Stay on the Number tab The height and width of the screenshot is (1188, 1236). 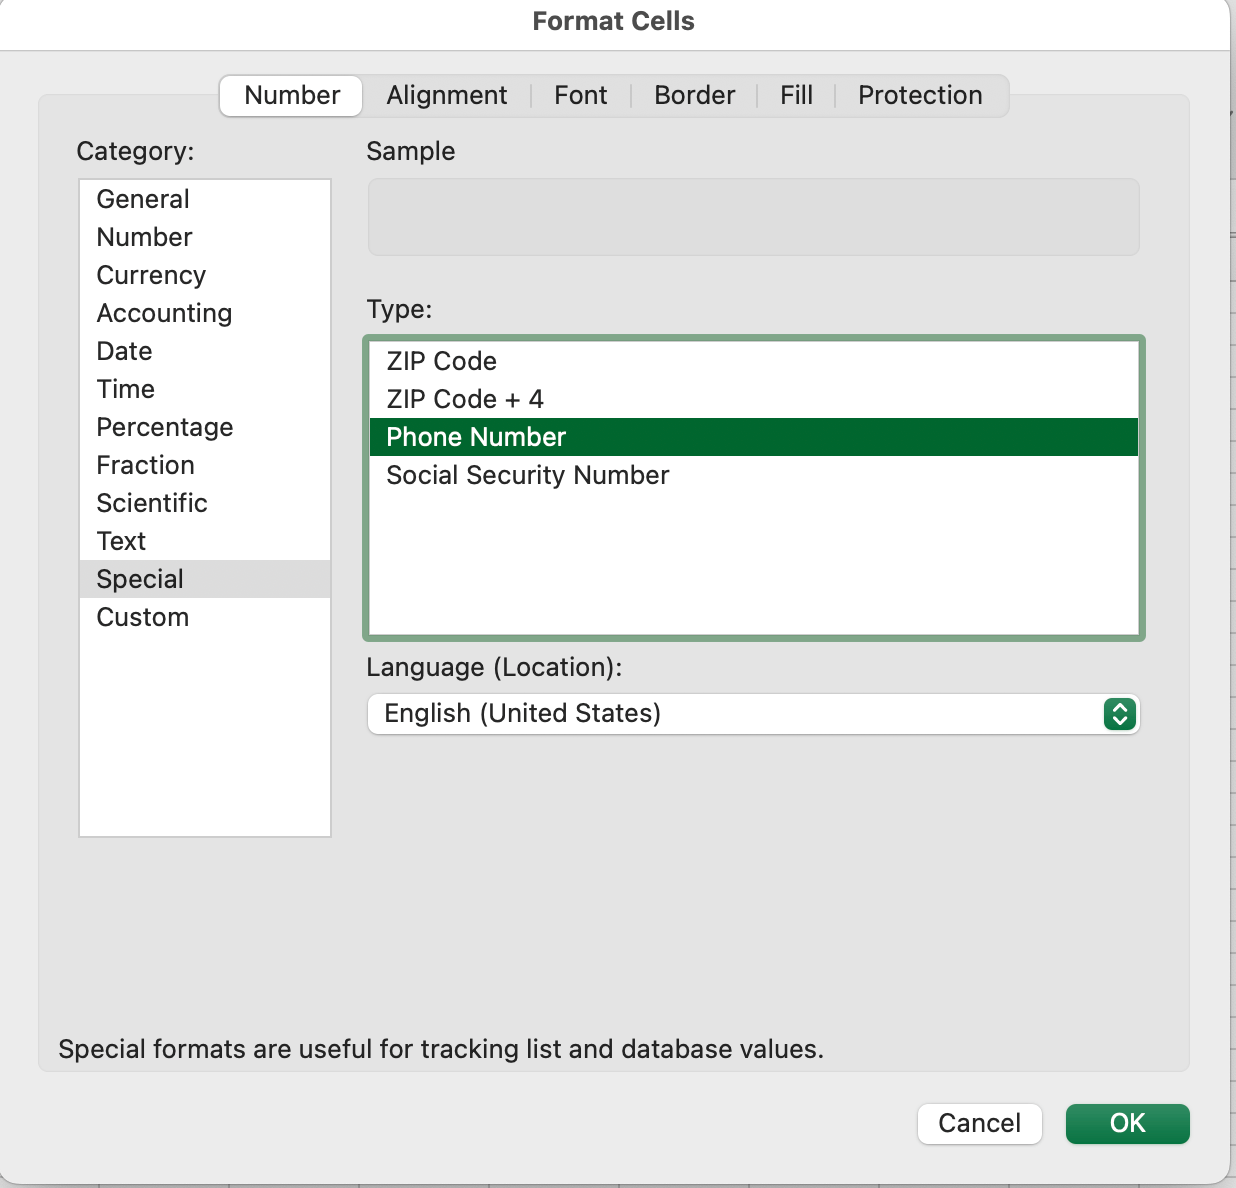[290, 95]
